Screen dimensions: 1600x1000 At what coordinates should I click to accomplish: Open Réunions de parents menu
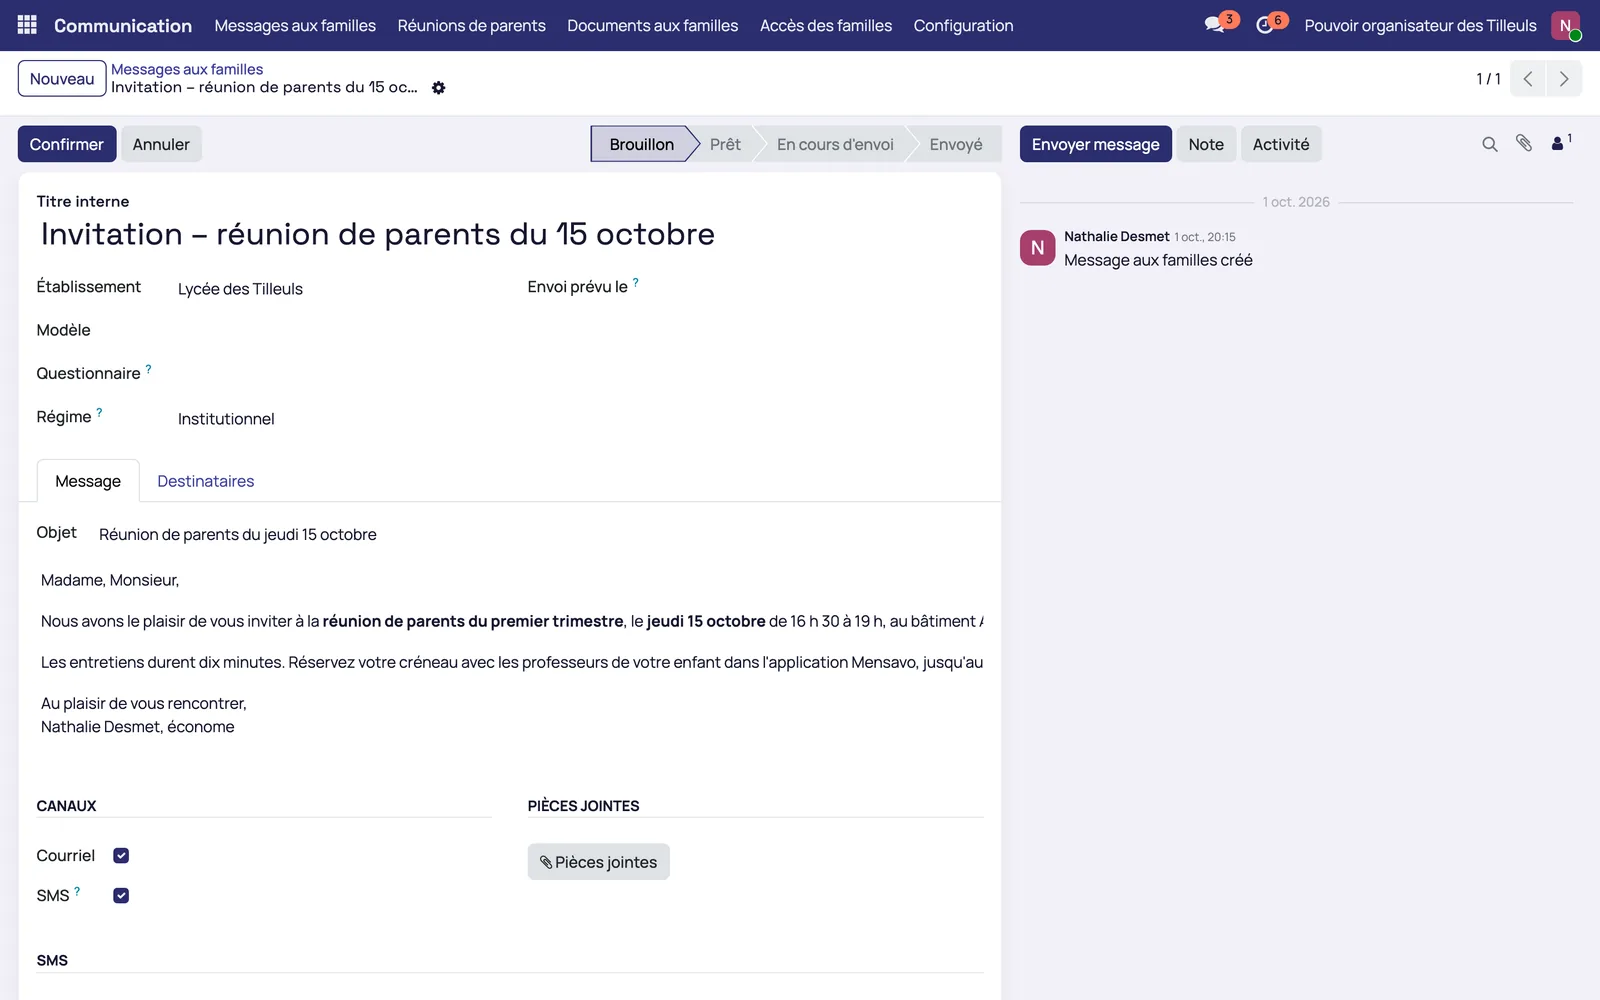(472, 25)
